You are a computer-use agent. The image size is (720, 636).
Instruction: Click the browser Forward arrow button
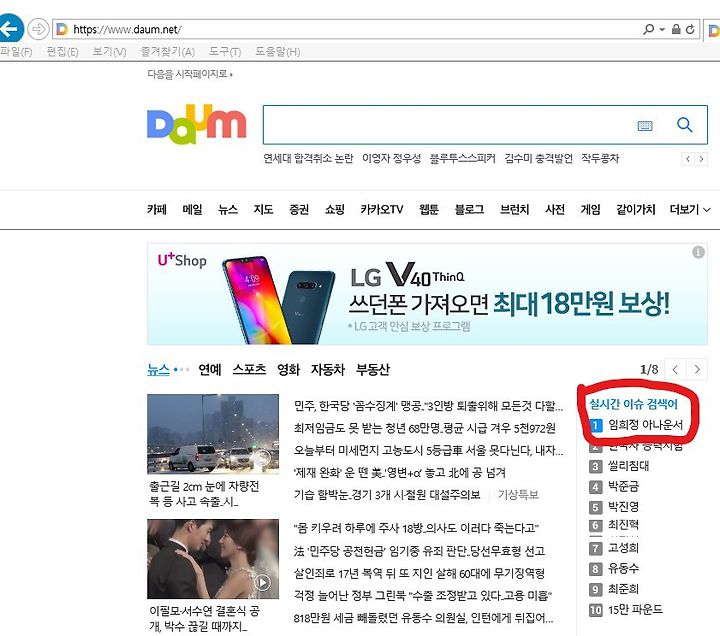pos(38,29)
